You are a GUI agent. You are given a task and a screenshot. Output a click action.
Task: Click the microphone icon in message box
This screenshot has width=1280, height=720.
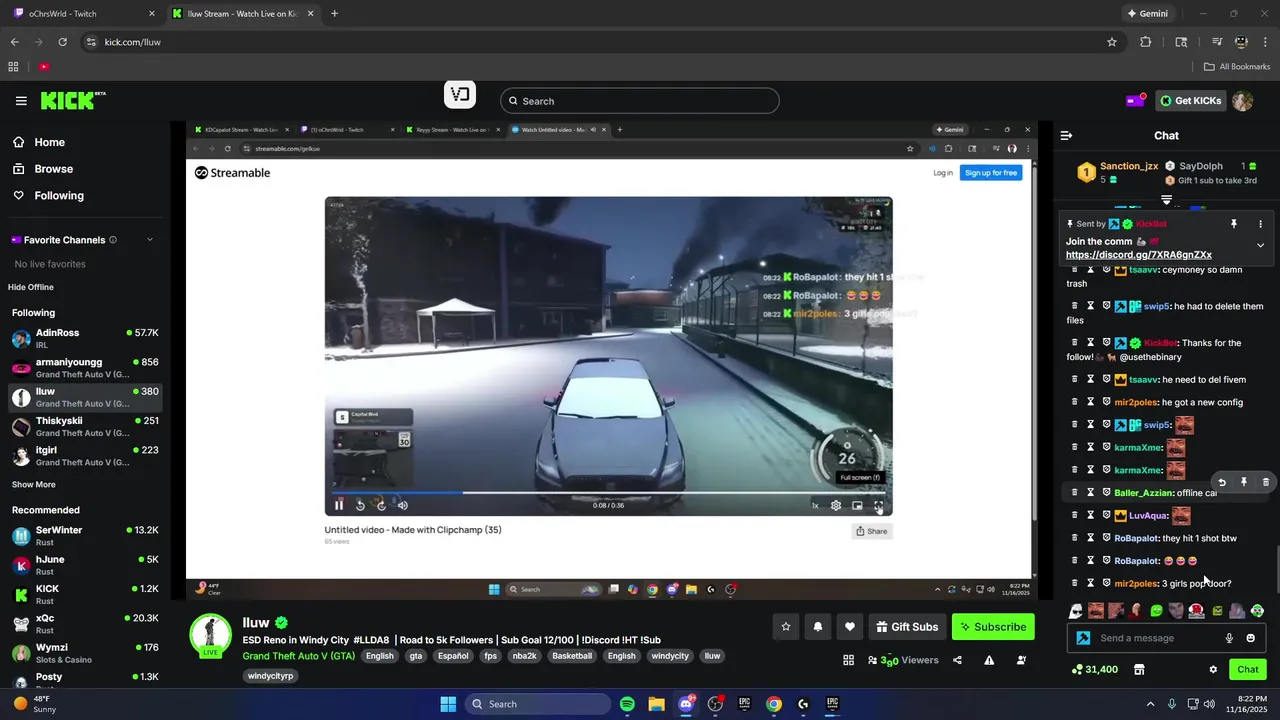tap(1229, 638)
